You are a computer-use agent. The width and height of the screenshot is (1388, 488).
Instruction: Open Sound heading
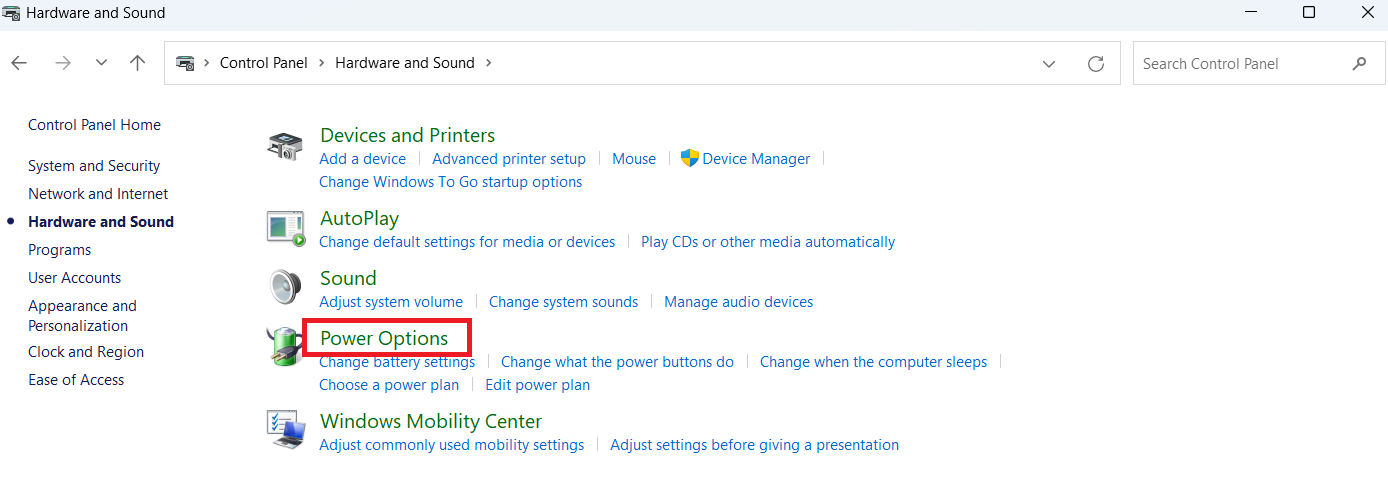click(x=348, y=278)
